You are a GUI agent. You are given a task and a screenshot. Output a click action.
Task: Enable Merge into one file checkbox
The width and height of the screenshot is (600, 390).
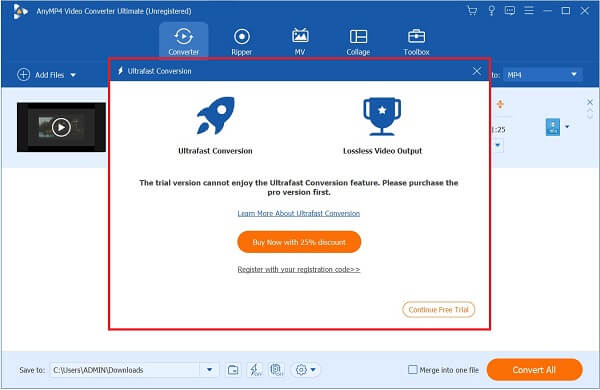point(412,370)
